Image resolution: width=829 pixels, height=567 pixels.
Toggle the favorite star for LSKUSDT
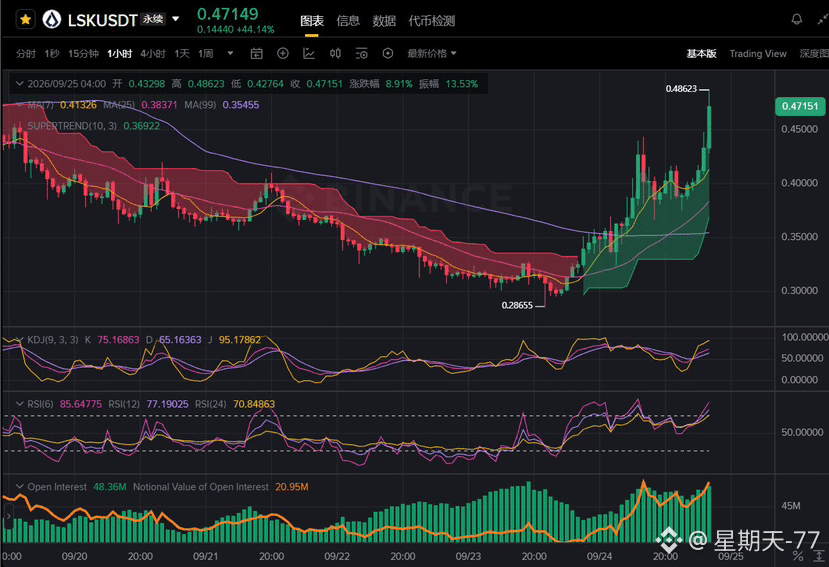(25, 20)
